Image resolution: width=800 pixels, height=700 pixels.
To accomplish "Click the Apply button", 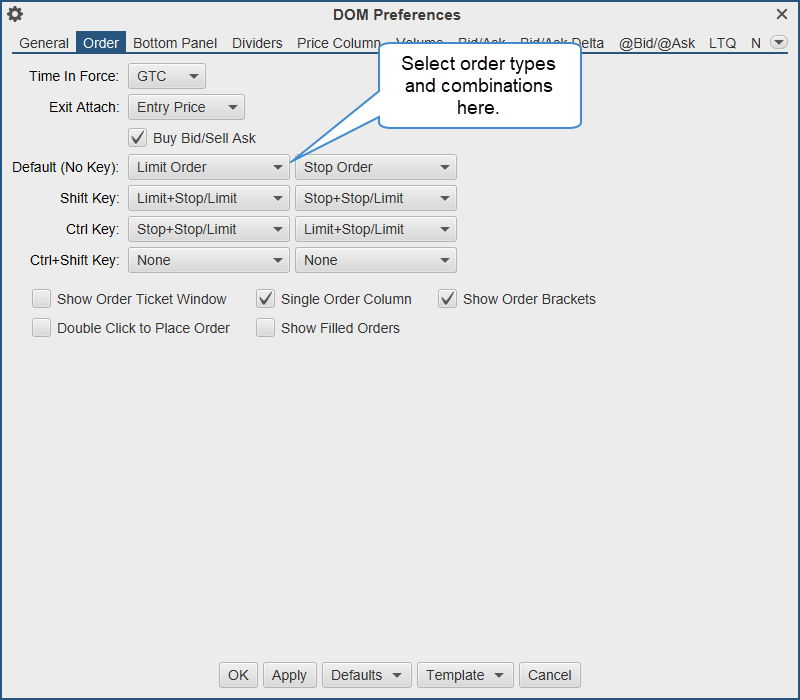I will click(x=289, y=675).
